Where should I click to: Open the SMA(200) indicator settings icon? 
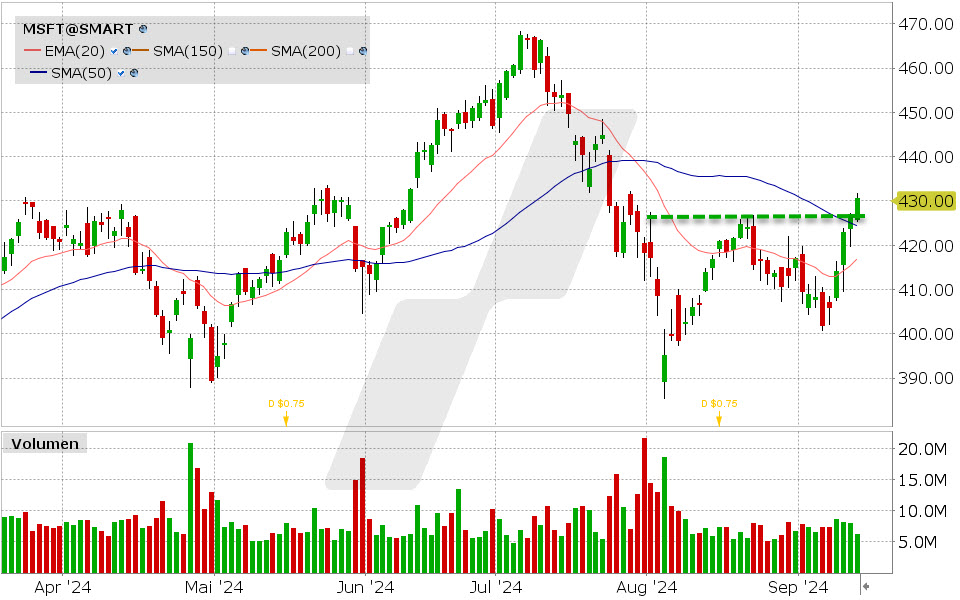[x=363, y=51]
